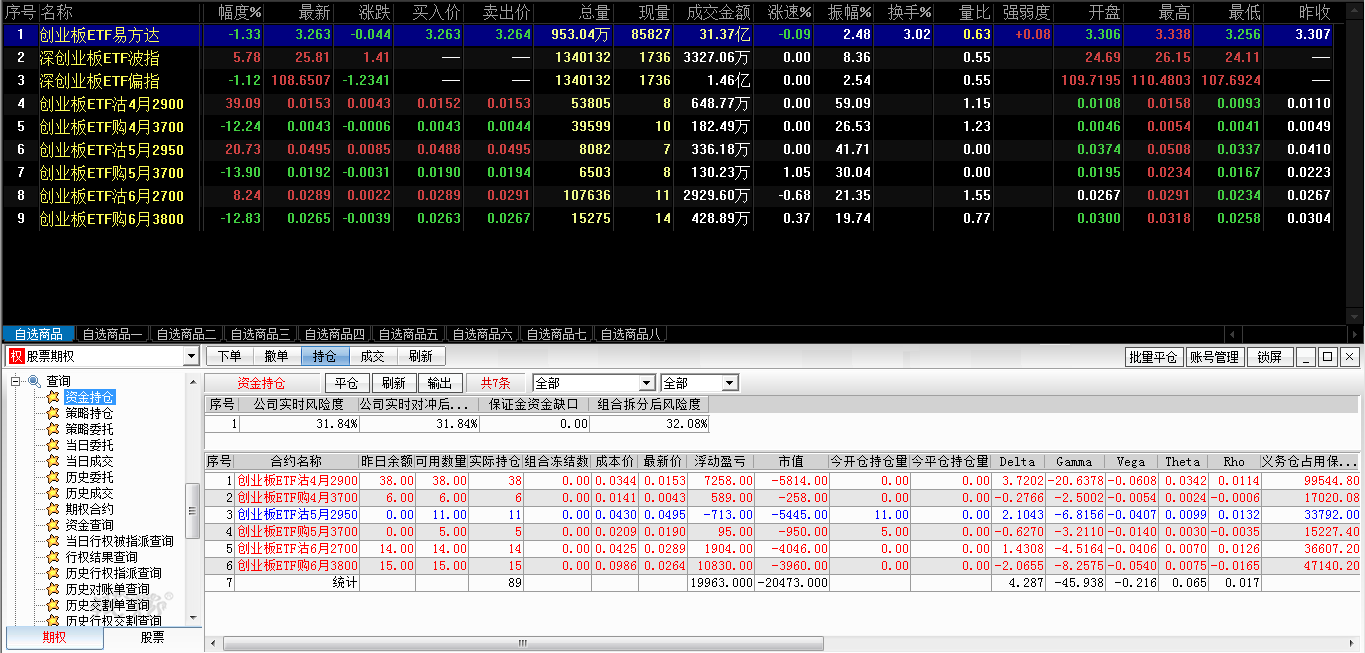Image resolution: width=1365 pixels, height=653 pixels.
Task: Click the watchlist tab strip left scroll arrow
Action: tap(1231, 334)
